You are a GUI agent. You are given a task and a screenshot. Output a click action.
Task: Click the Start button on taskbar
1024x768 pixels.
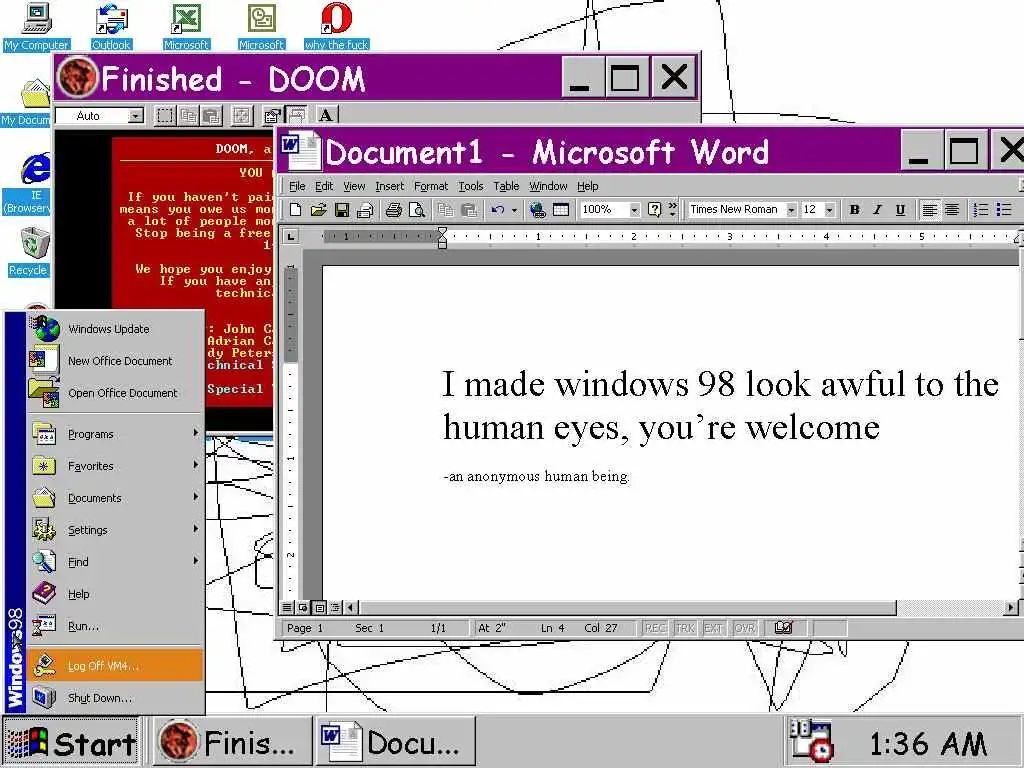tap(71, 743)
